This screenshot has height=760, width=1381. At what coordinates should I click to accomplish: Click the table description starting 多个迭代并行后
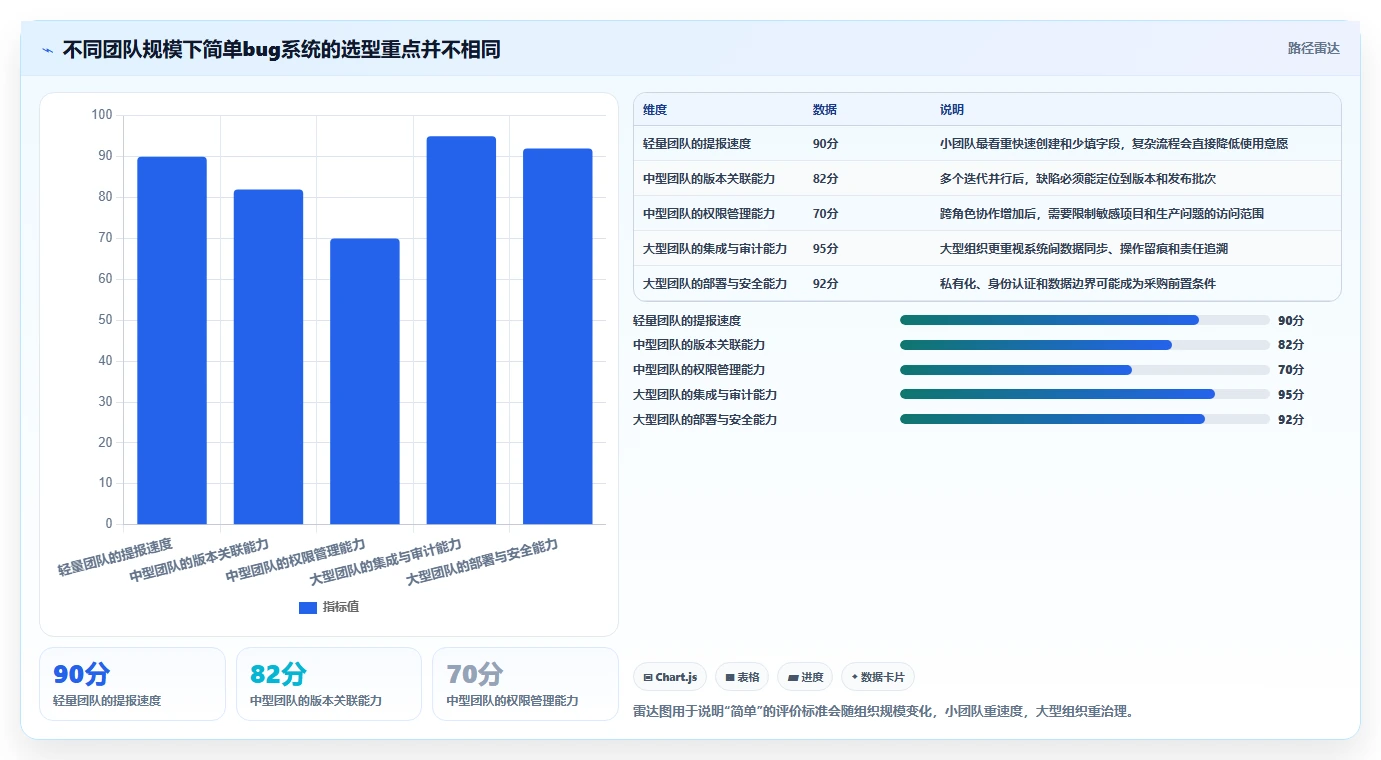1078,179
